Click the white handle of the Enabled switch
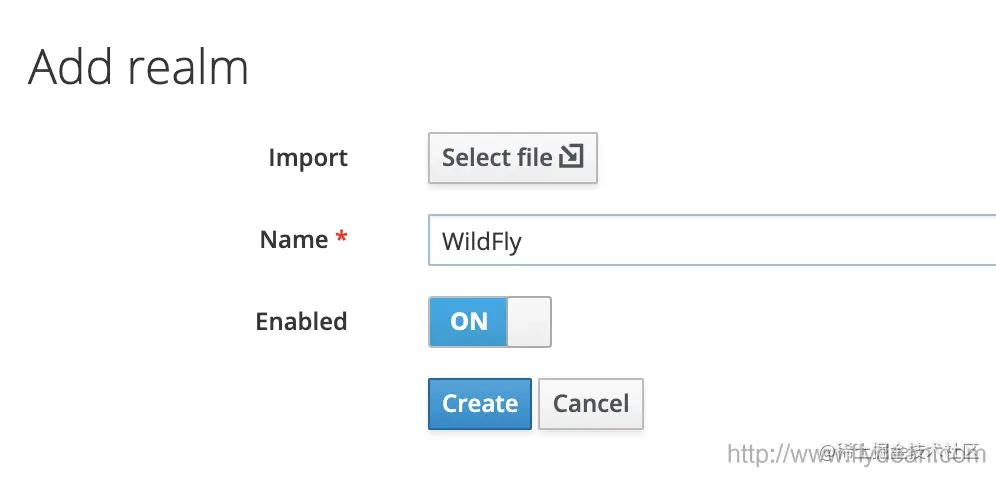 [529, 322]
